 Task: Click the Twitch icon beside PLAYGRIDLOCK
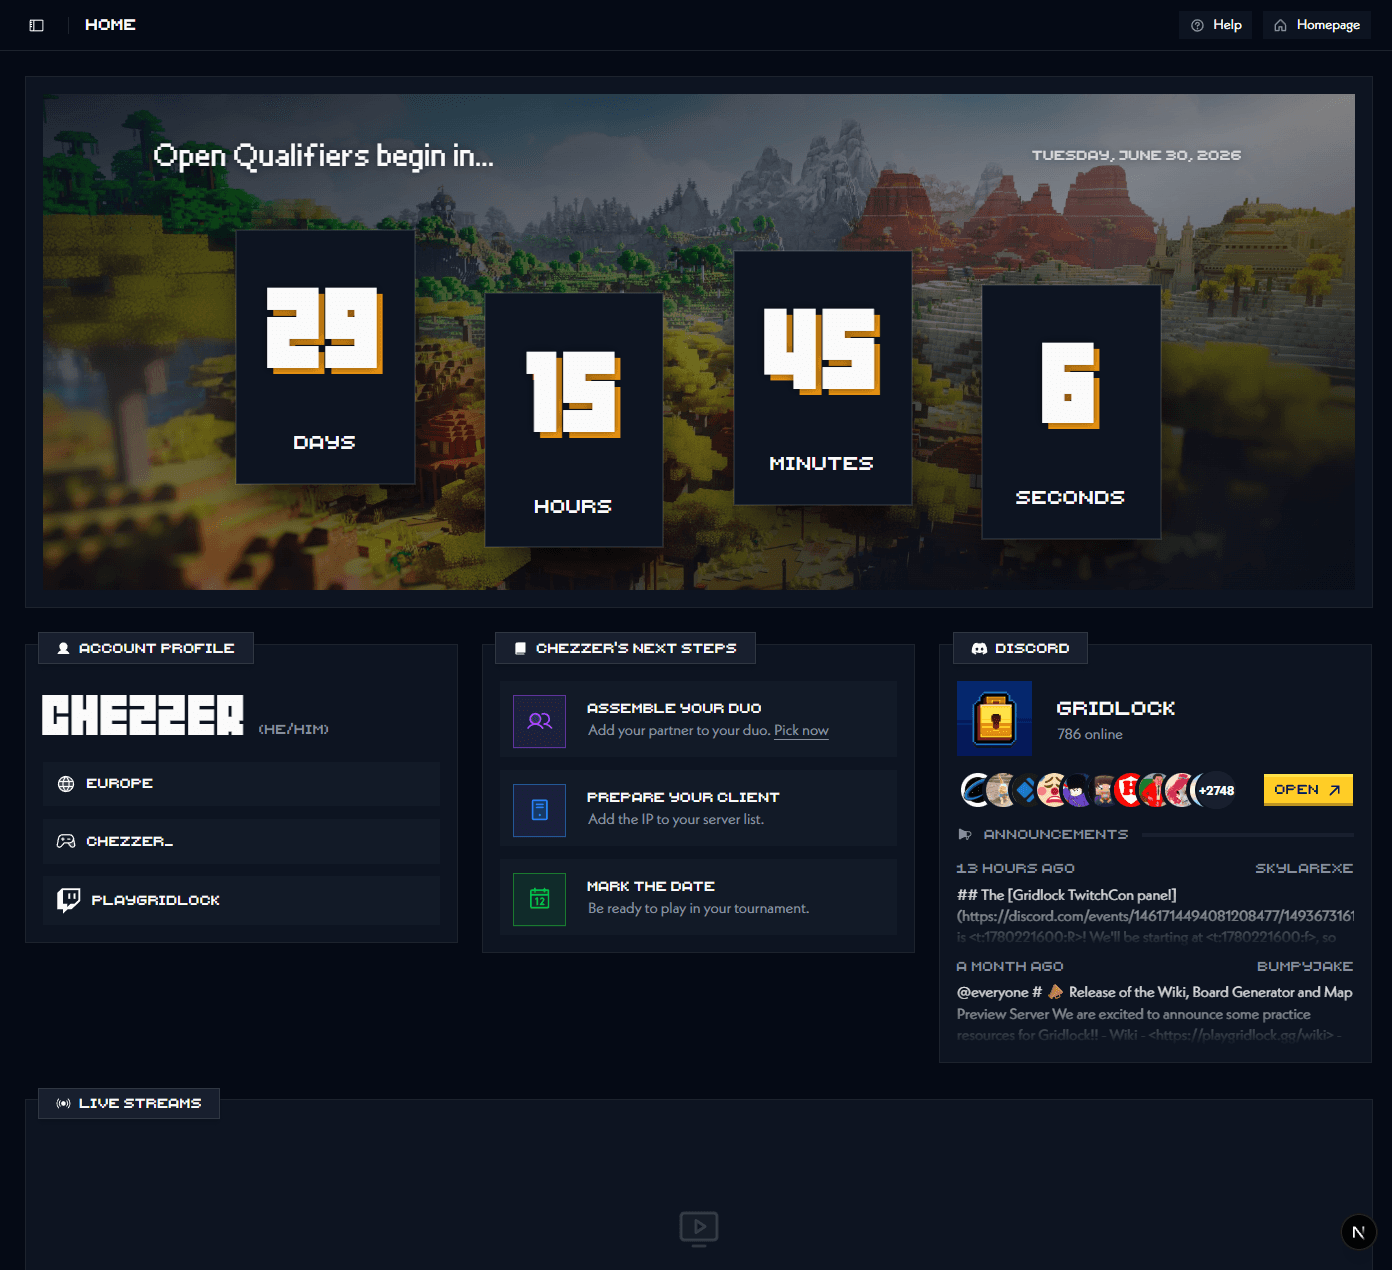click(x=68, y=900)
